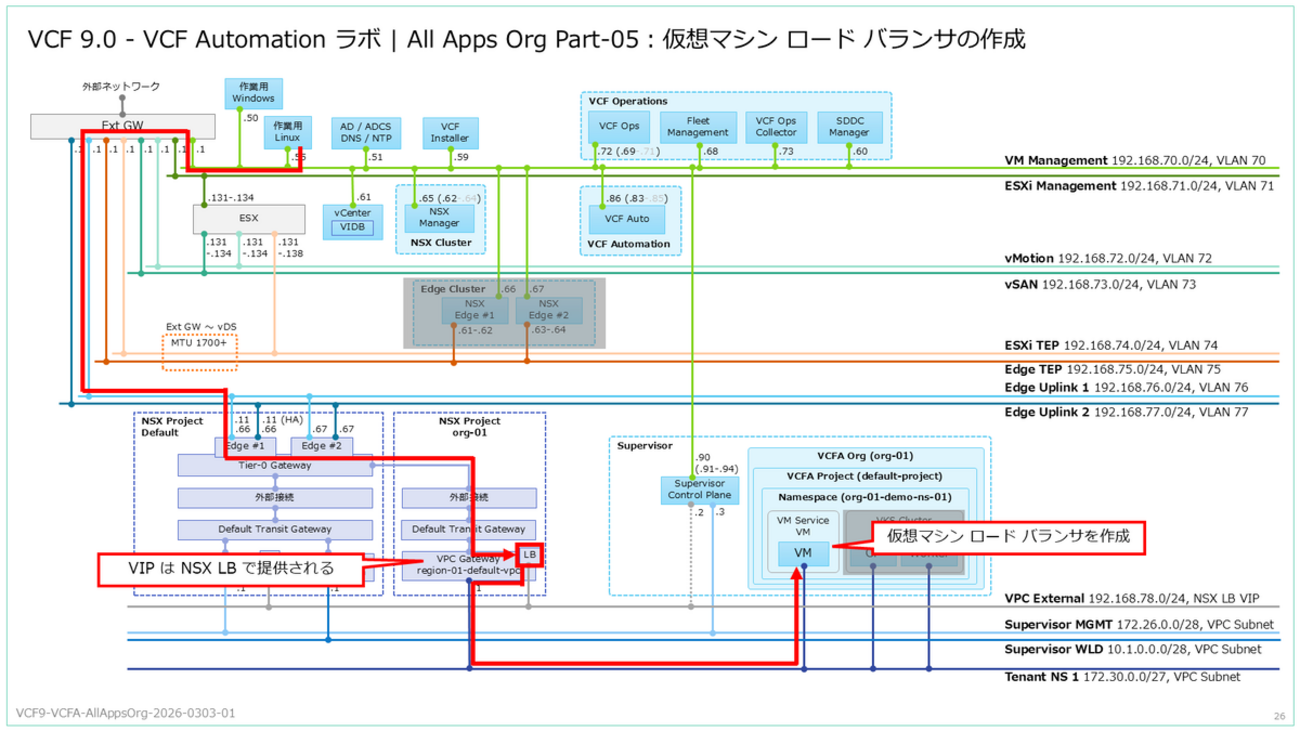Screen dimensions: 1300x731
Task: Click VM Management 192.168.70.0/24 label
Action: tap(1135, 160)
